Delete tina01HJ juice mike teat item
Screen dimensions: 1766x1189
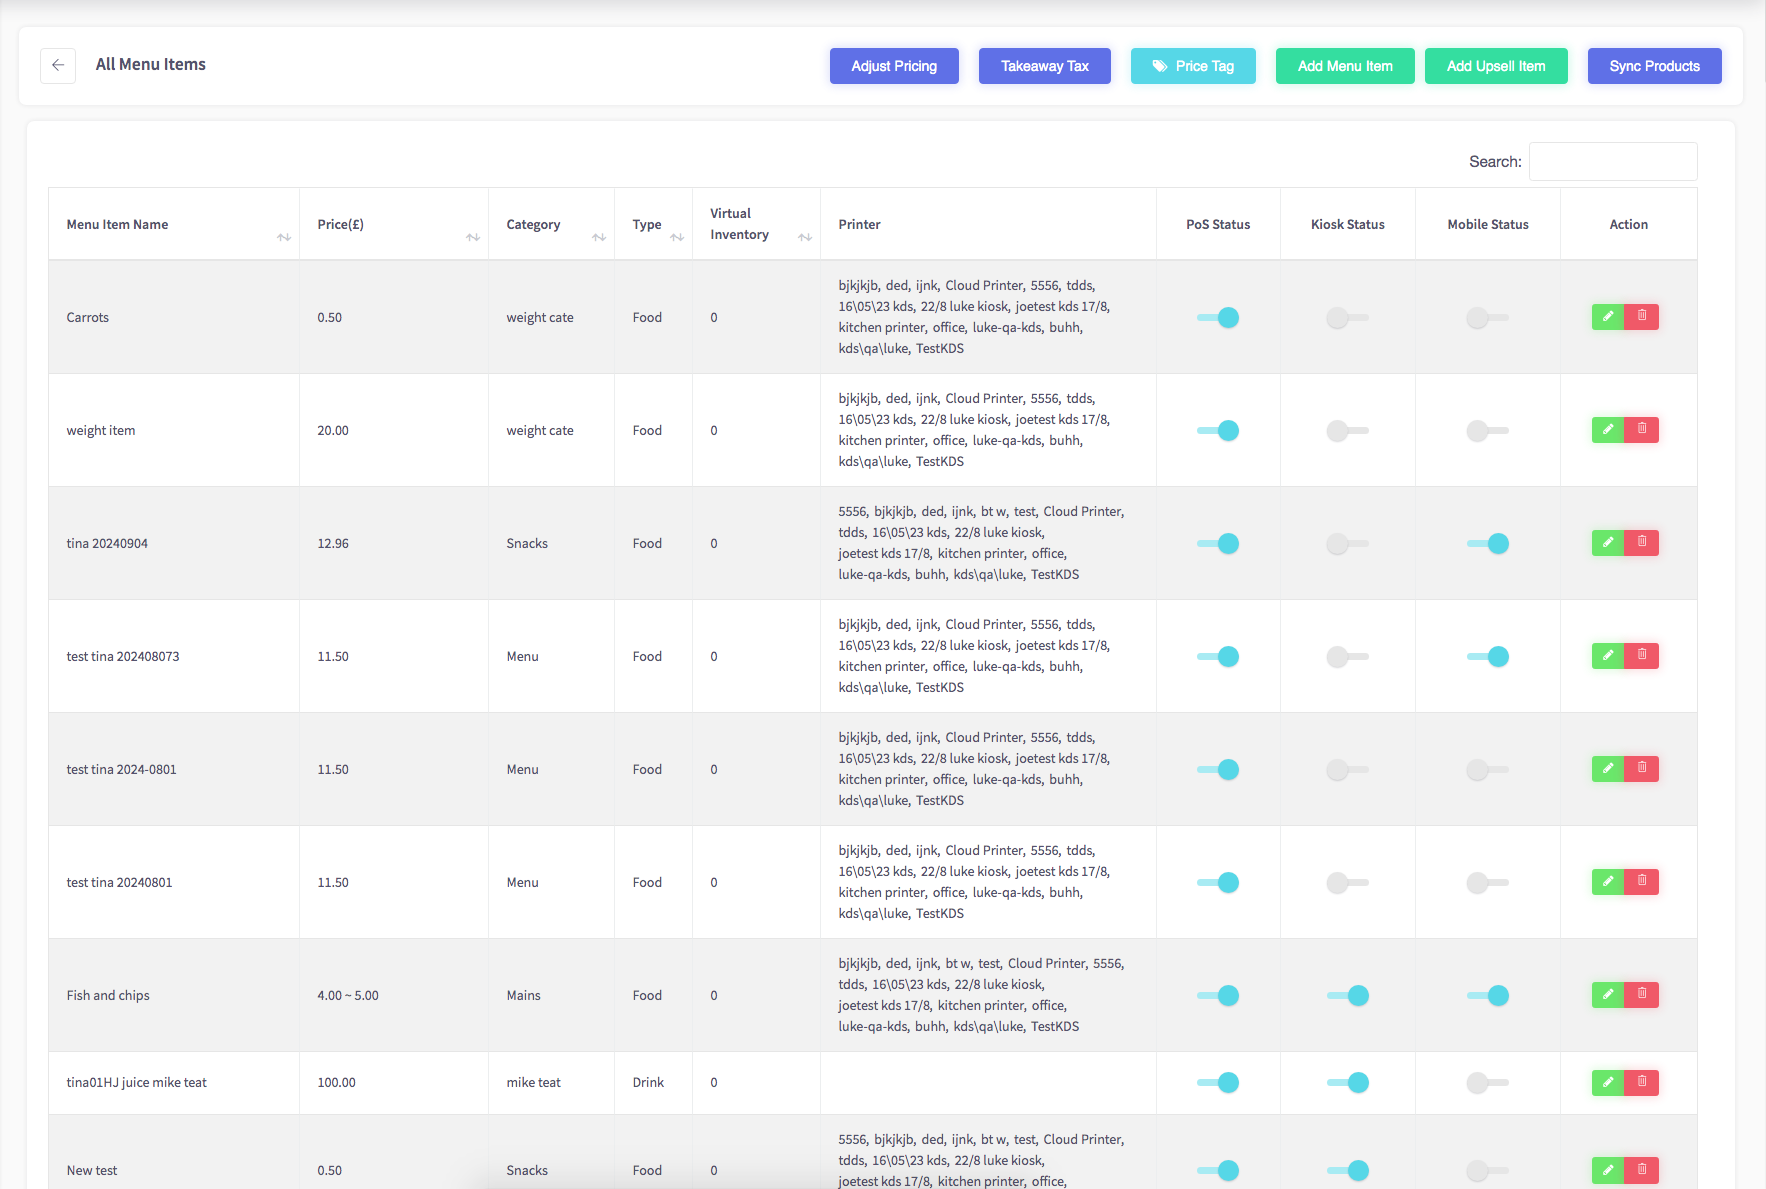pyautogui.click(x=1642, y=1083)
